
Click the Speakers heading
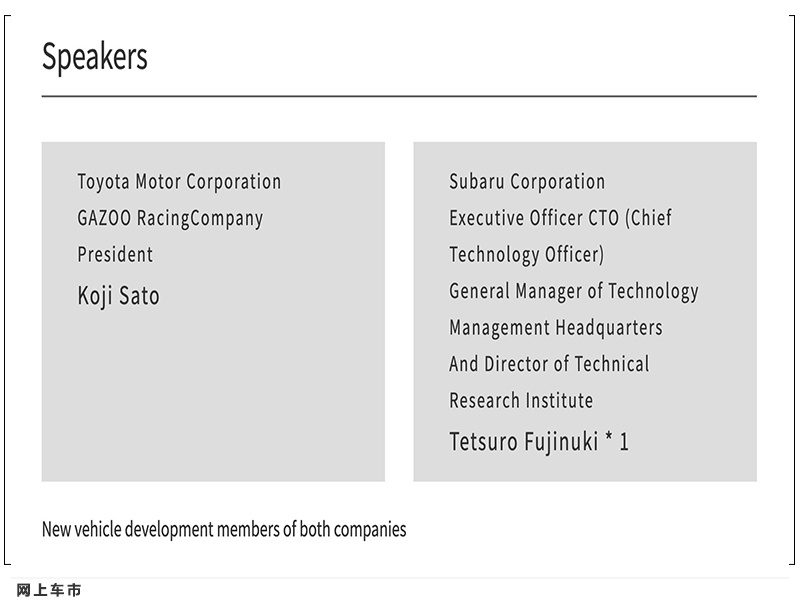tap(94, 57)
